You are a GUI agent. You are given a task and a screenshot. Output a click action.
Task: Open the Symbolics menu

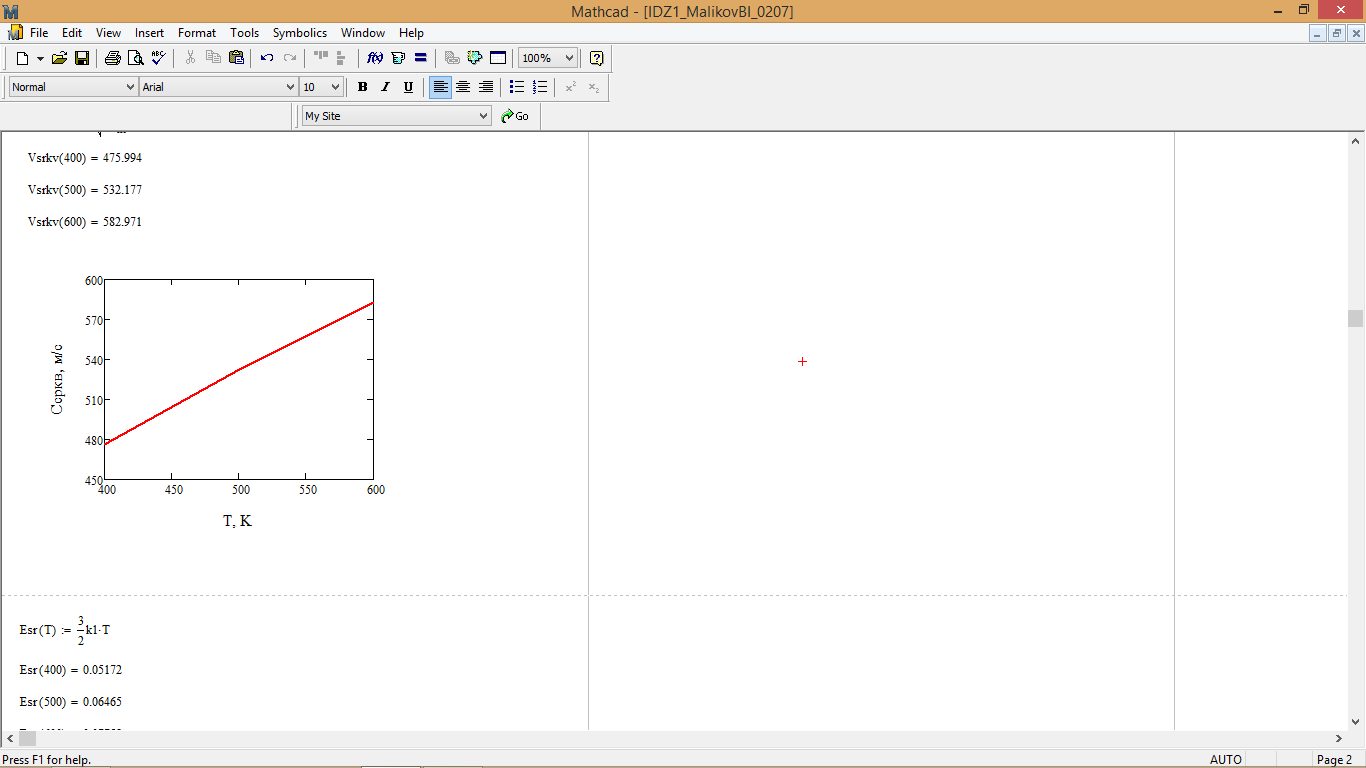tap(300, 33)
